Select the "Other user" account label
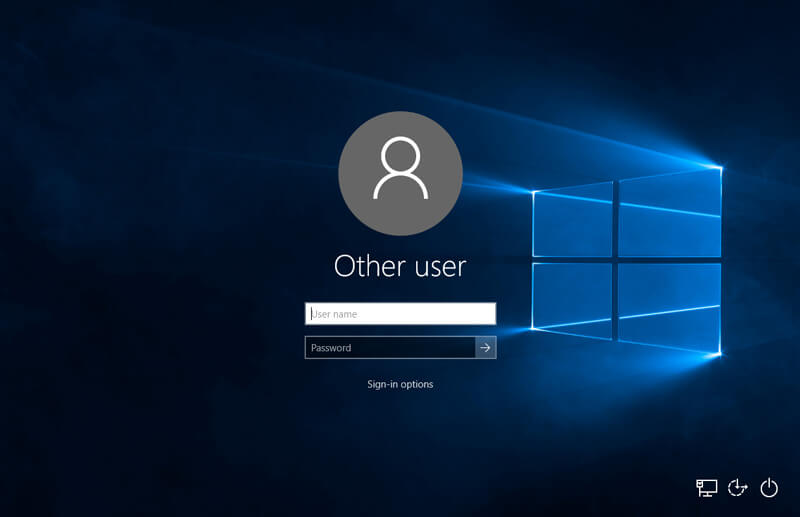 (x=400, y=266)
